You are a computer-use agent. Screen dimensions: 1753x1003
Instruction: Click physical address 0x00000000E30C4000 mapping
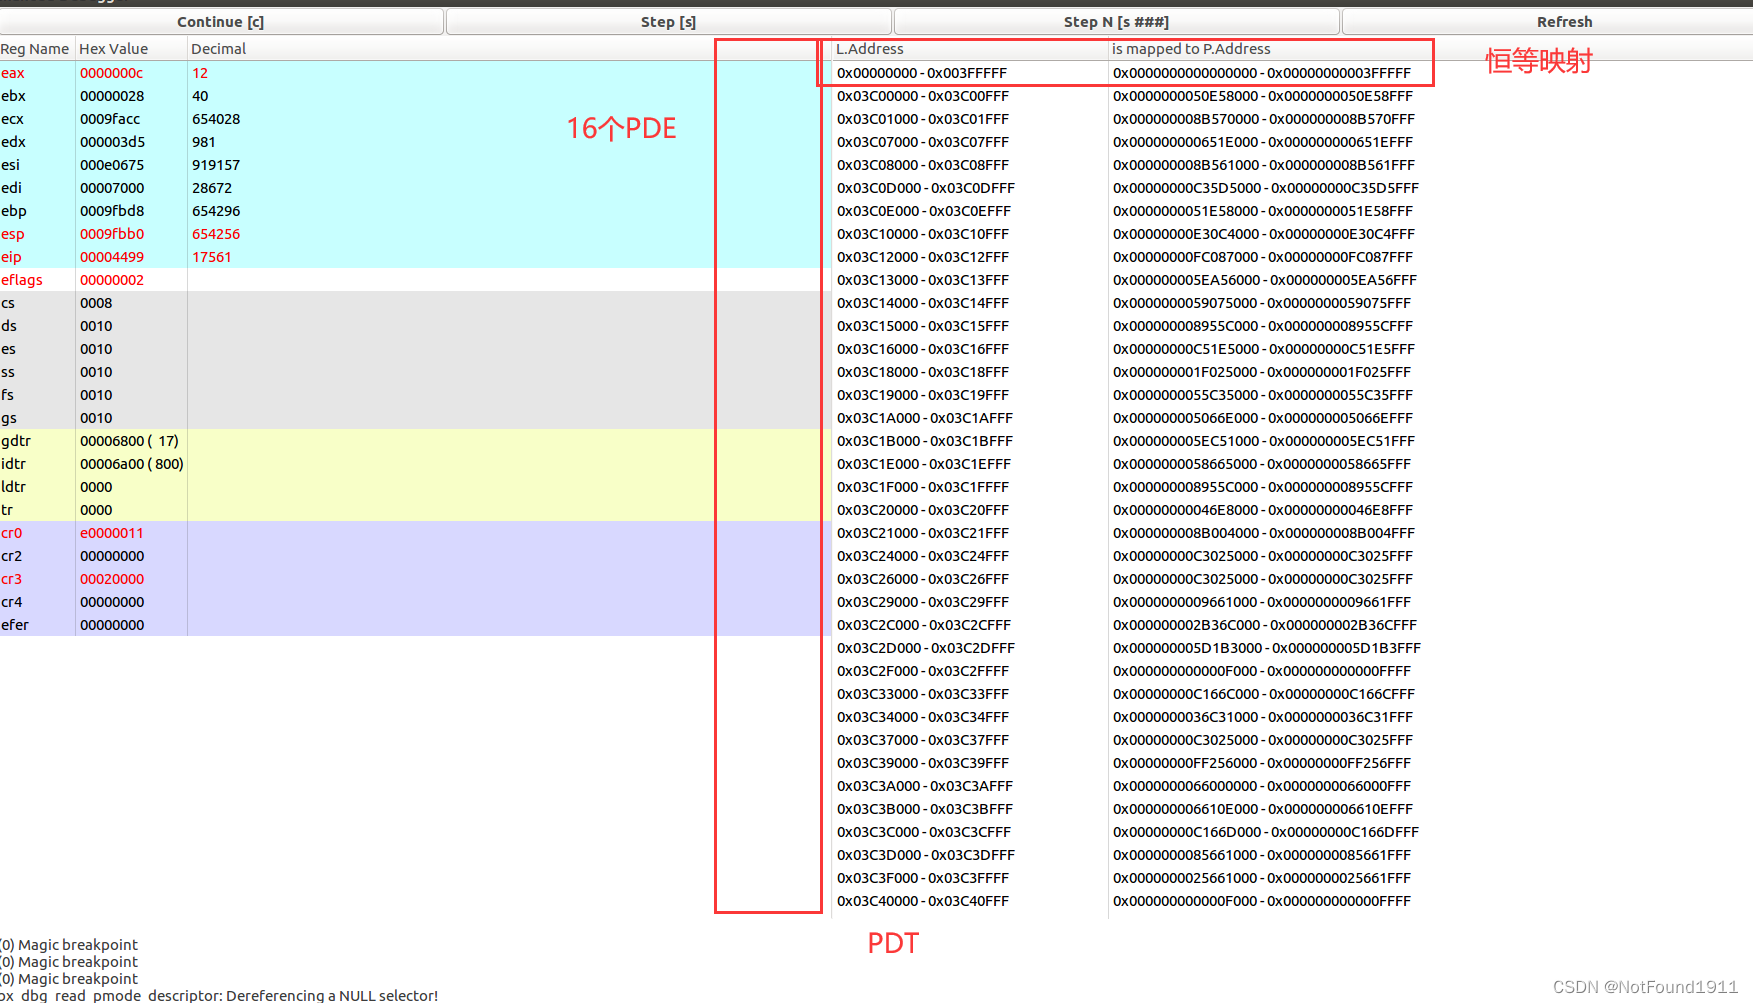[x=1264, y=234]
